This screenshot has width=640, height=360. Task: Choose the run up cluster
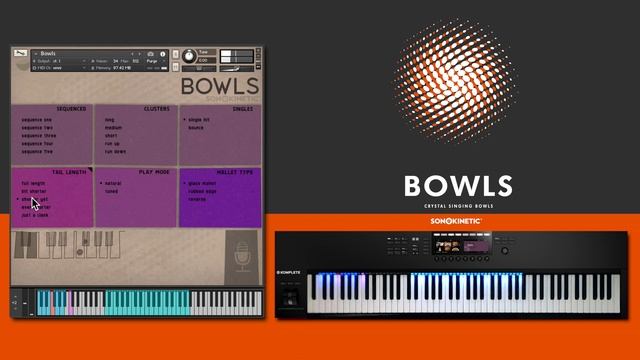coord(112,144)
